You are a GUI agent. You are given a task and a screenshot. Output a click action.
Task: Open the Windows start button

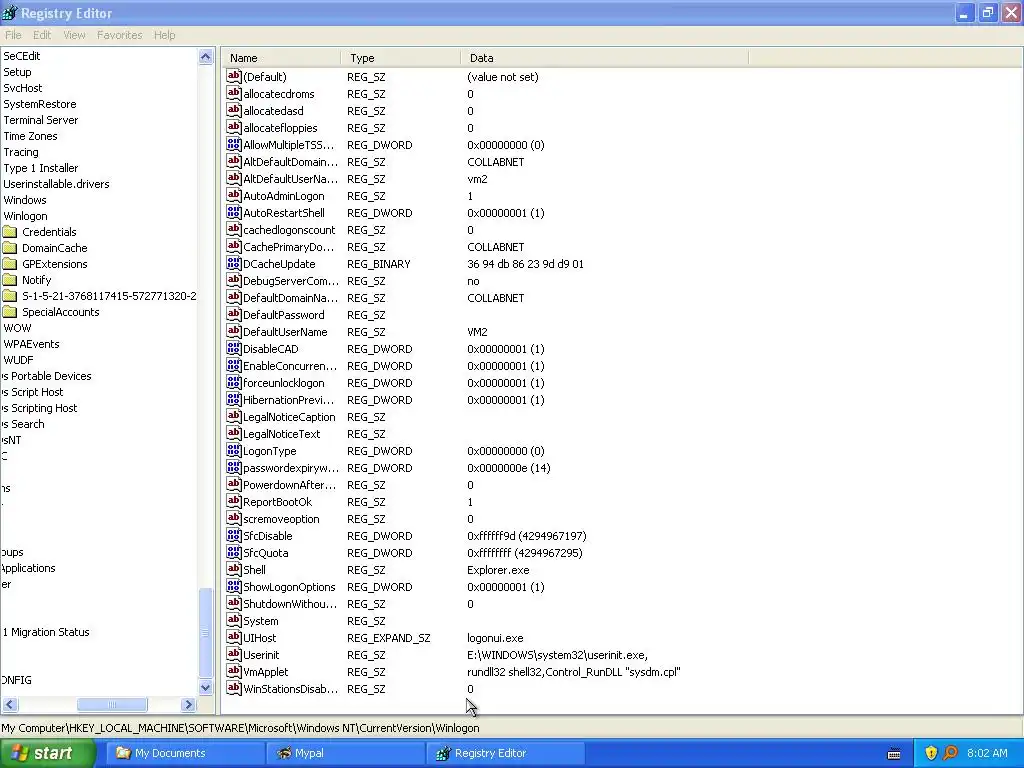48,753
